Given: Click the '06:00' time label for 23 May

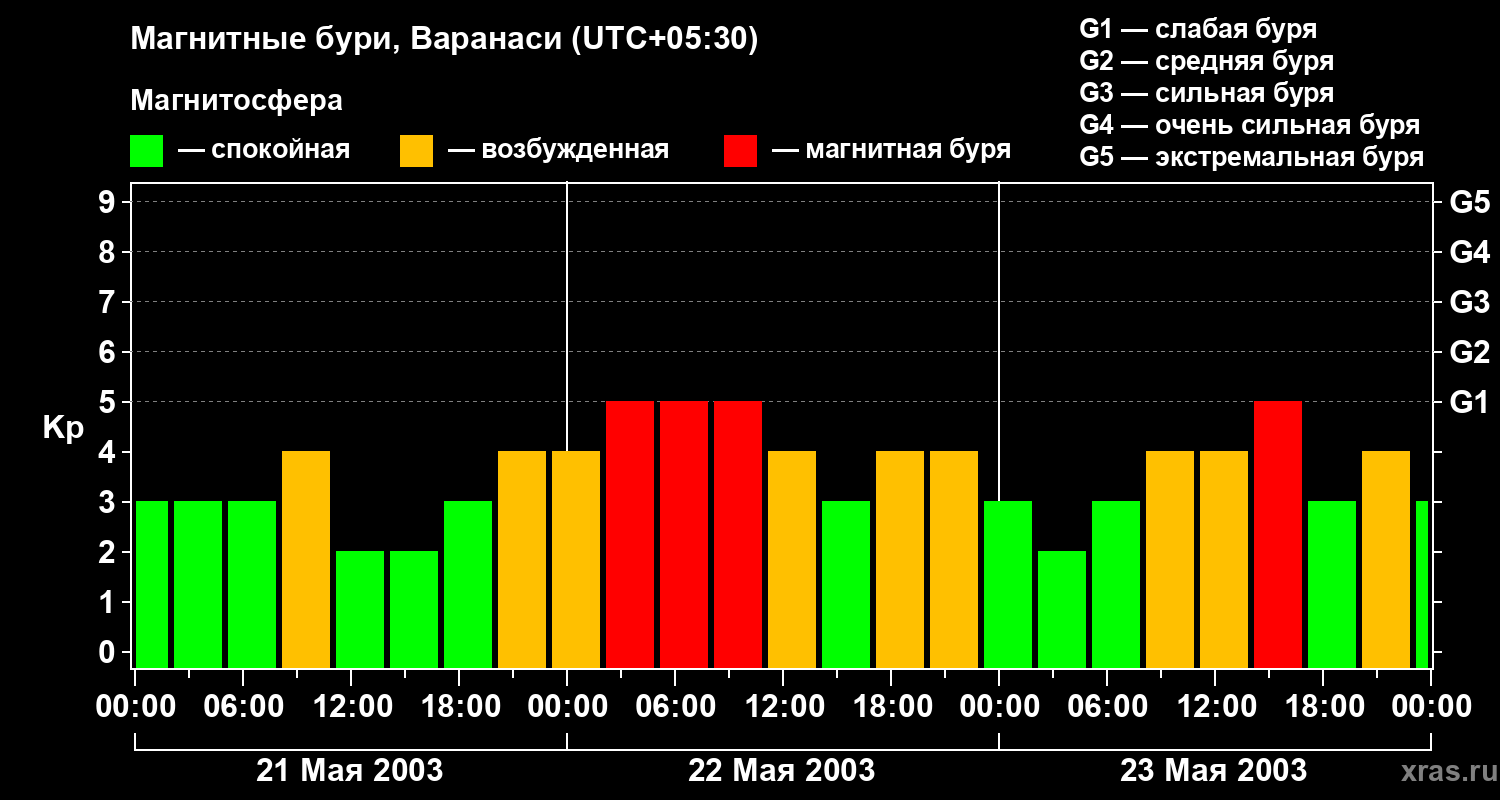Looking at the screenshot, I should [x=1107, y=707].
